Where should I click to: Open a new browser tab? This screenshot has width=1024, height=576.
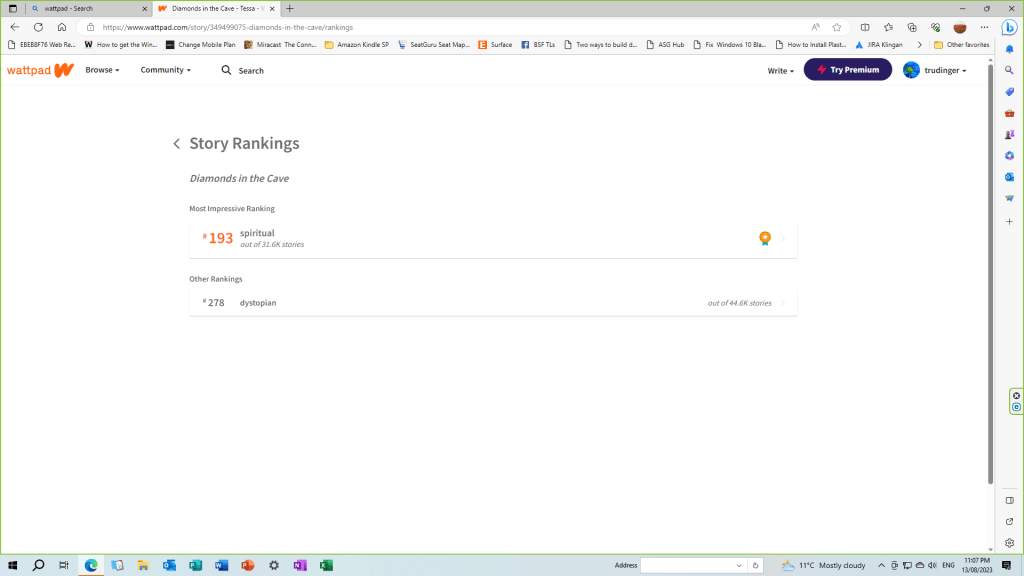(290, 8)
